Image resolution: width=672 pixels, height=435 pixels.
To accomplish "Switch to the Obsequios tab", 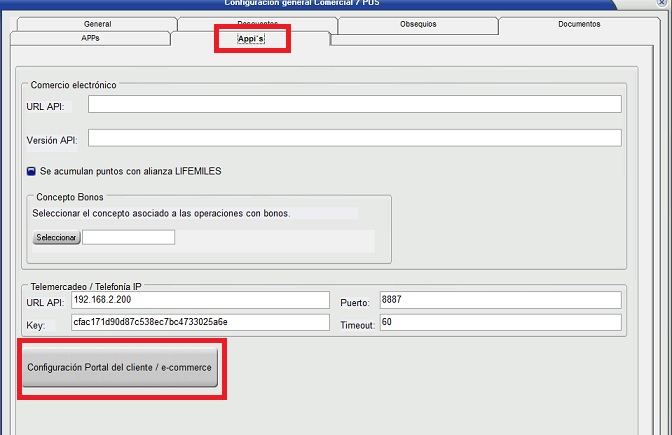I will tap(418, 23).
